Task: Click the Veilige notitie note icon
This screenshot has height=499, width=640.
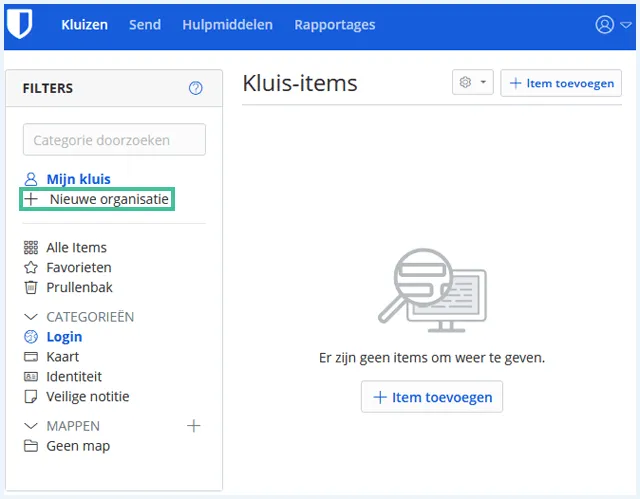Action: 31,397
